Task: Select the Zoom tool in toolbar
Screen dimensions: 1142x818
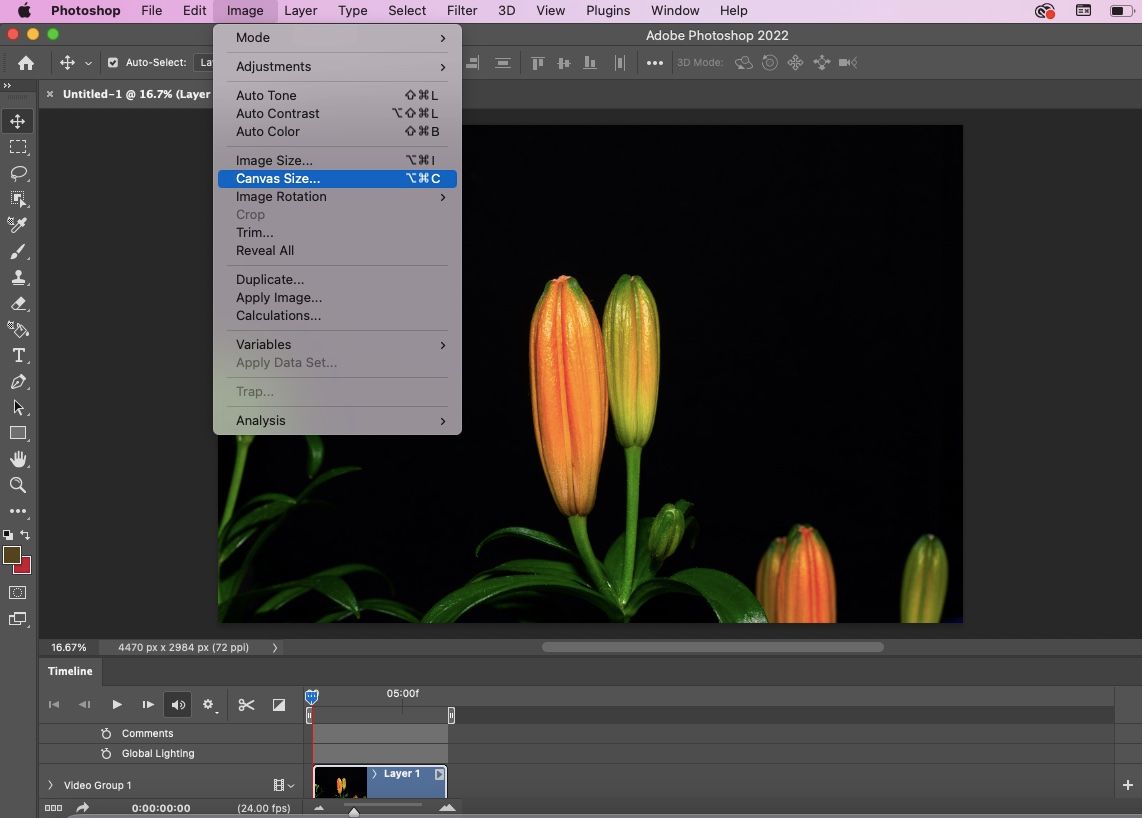Action: (18, 485)
